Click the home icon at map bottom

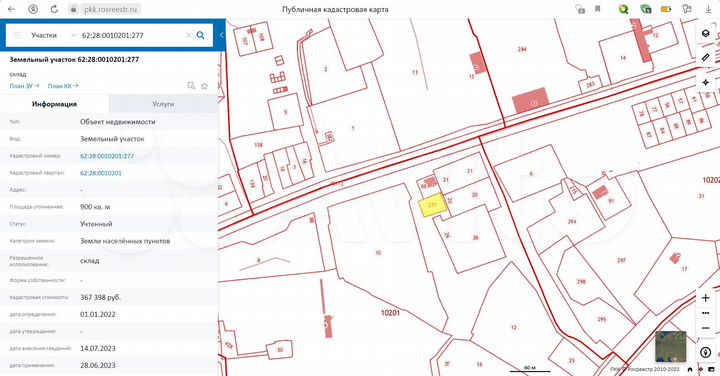[x=690, y=369]
